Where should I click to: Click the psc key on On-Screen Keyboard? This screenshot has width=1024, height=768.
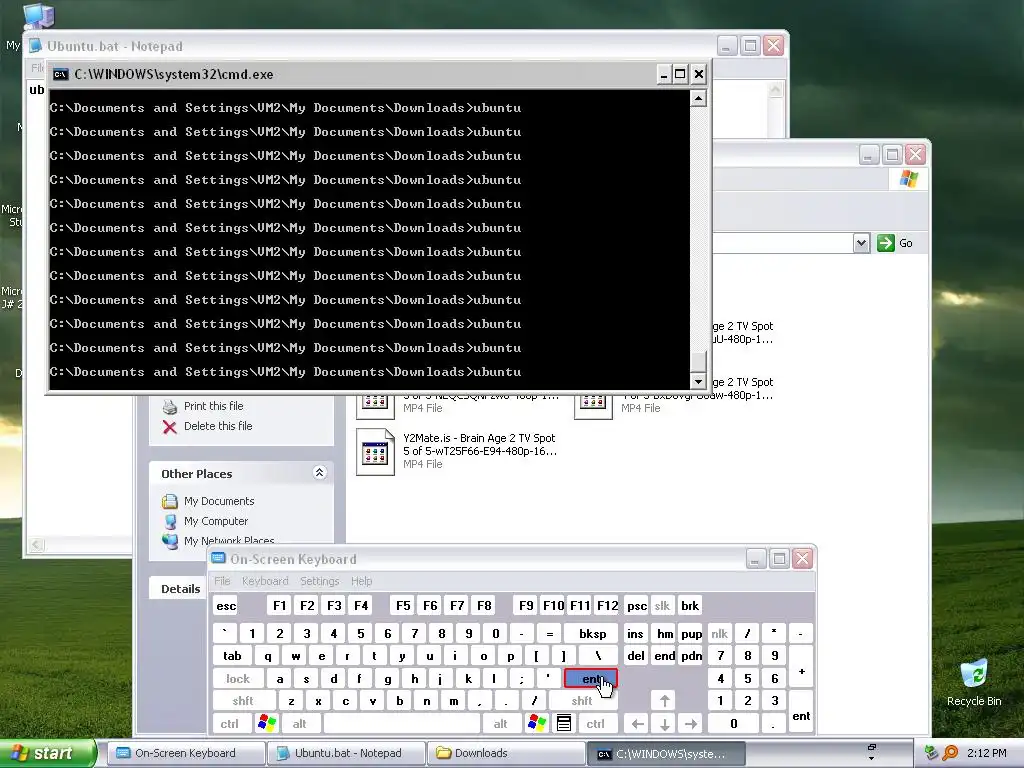click(637, 605)
